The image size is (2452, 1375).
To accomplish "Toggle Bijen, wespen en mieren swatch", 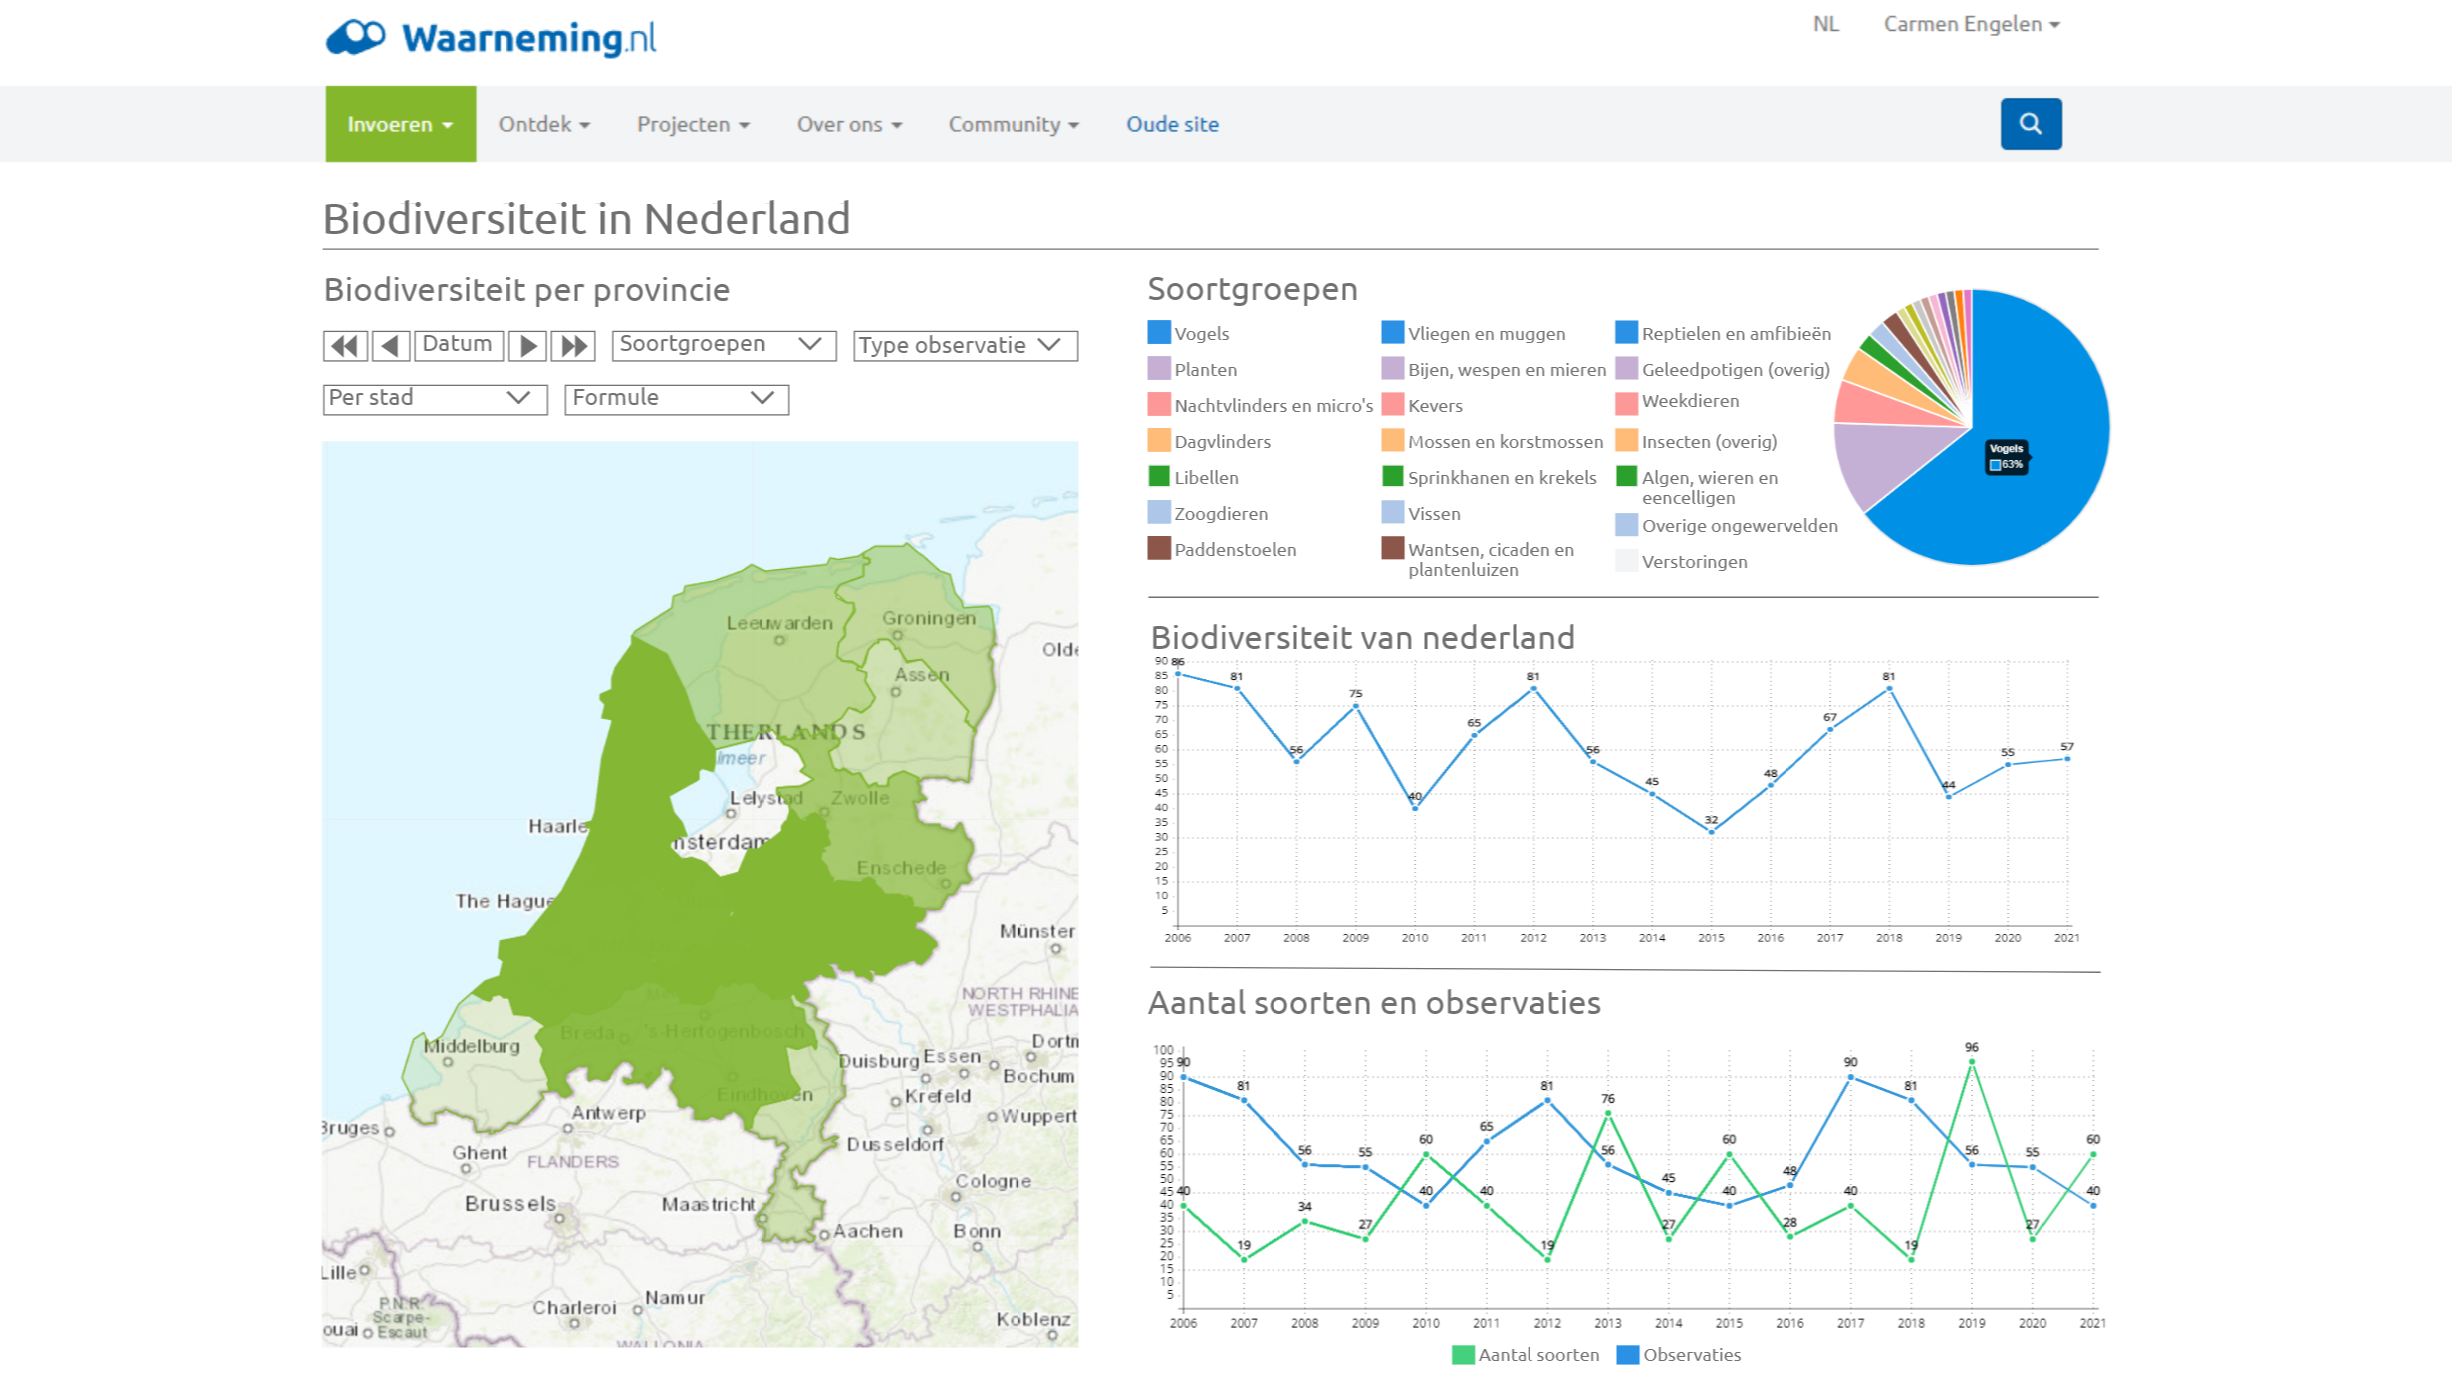I will point(1392,368).
